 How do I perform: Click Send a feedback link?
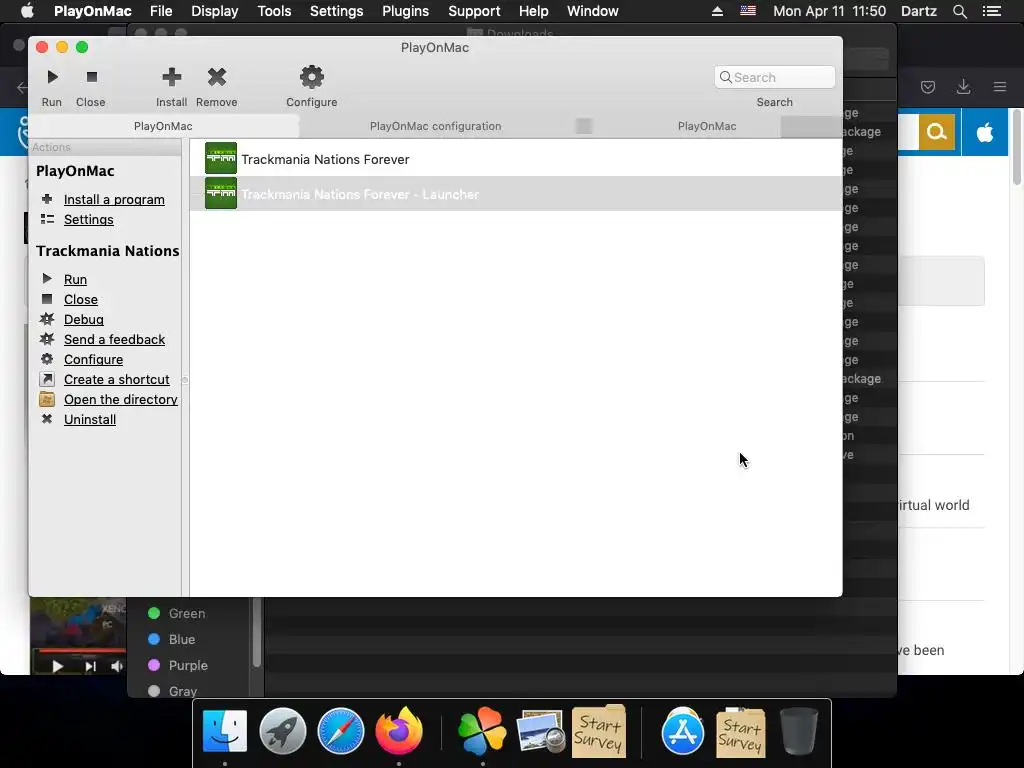(x=114, y=340)
